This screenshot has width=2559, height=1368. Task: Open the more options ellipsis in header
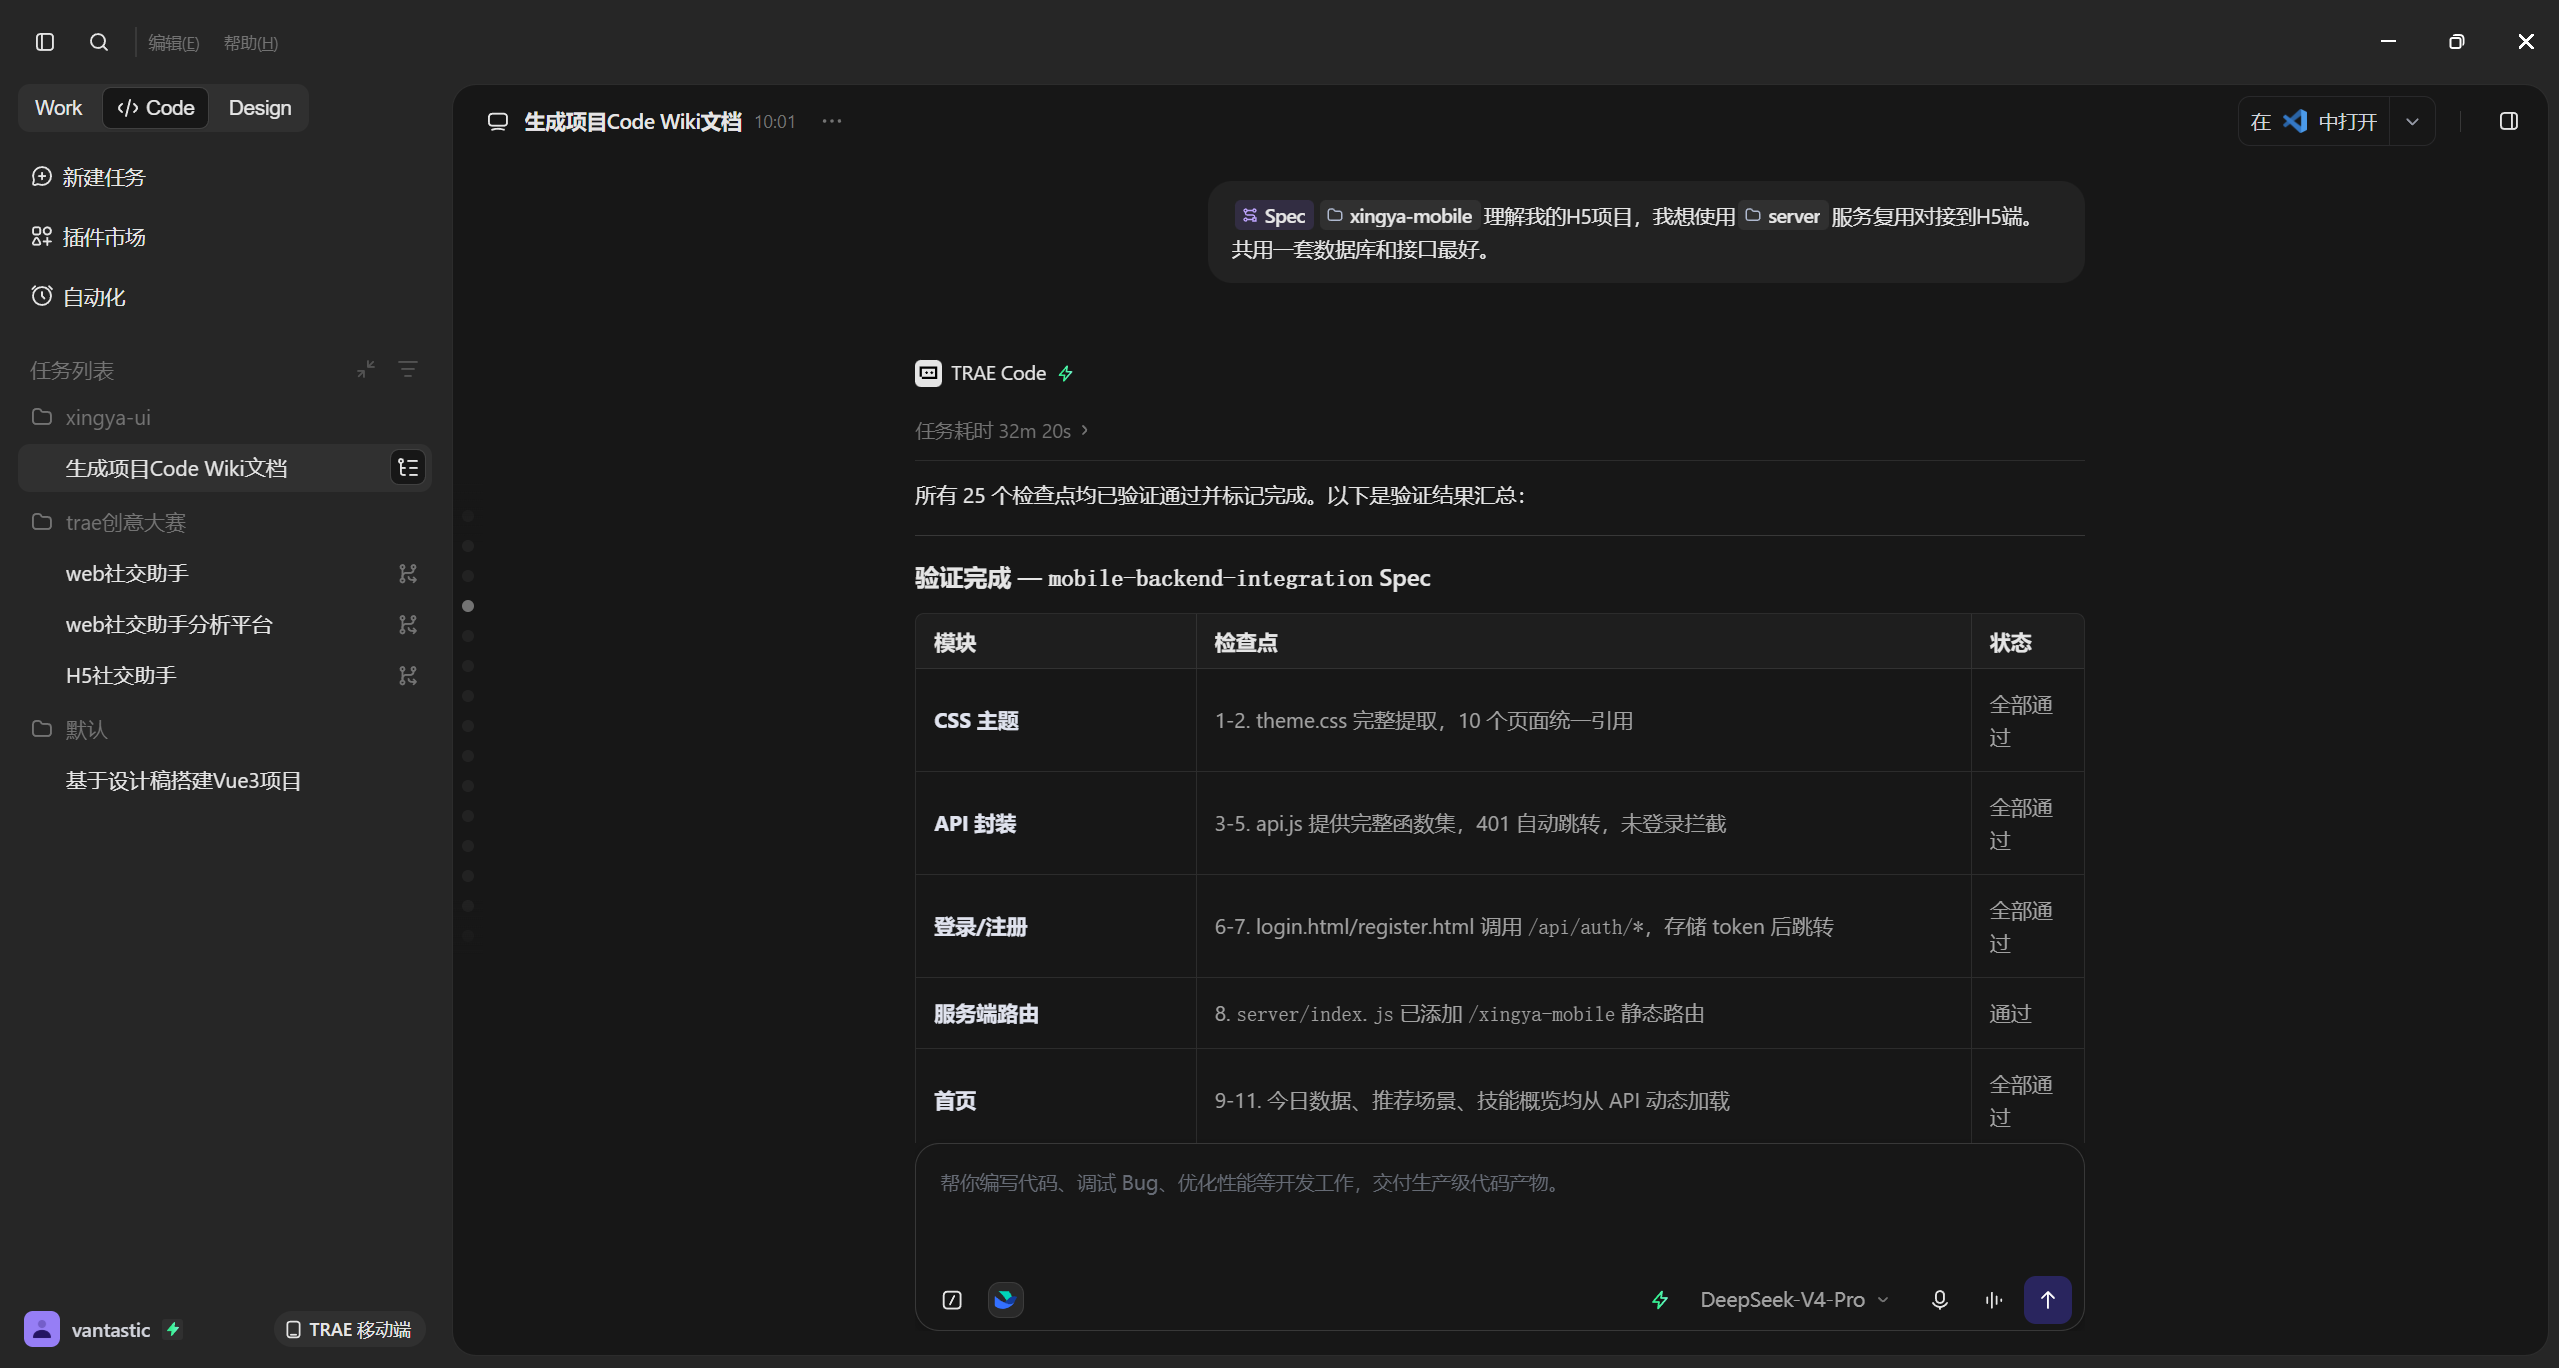coord(832,121)
